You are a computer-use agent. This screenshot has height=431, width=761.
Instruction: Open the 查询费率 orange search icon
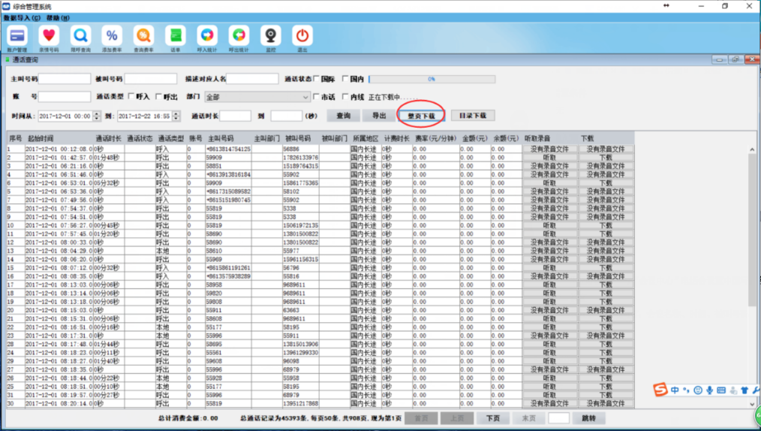pos(144,36)
